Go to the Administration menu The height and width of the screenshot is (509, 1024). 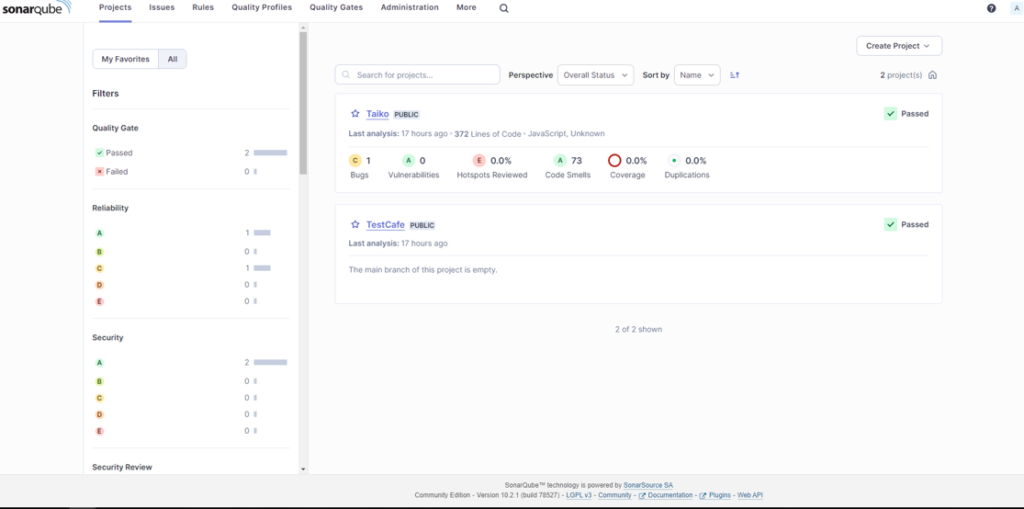(x=410, y=8)
